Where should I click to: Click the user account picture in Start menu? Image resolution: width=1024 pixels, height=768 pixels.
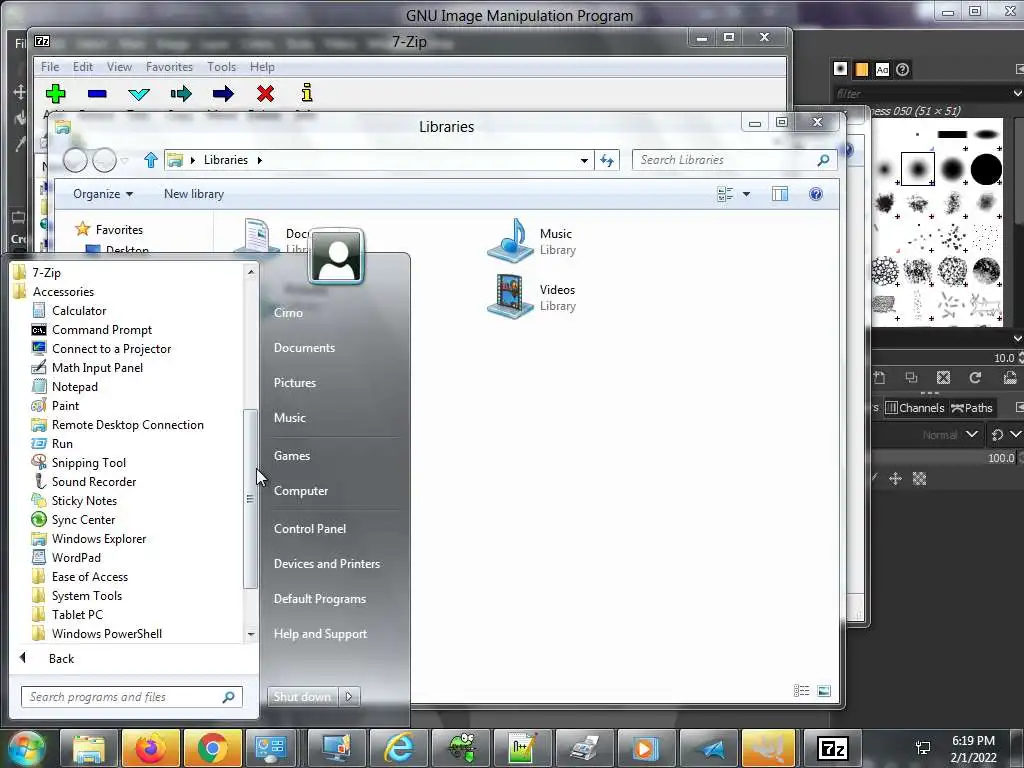[336, 256]
